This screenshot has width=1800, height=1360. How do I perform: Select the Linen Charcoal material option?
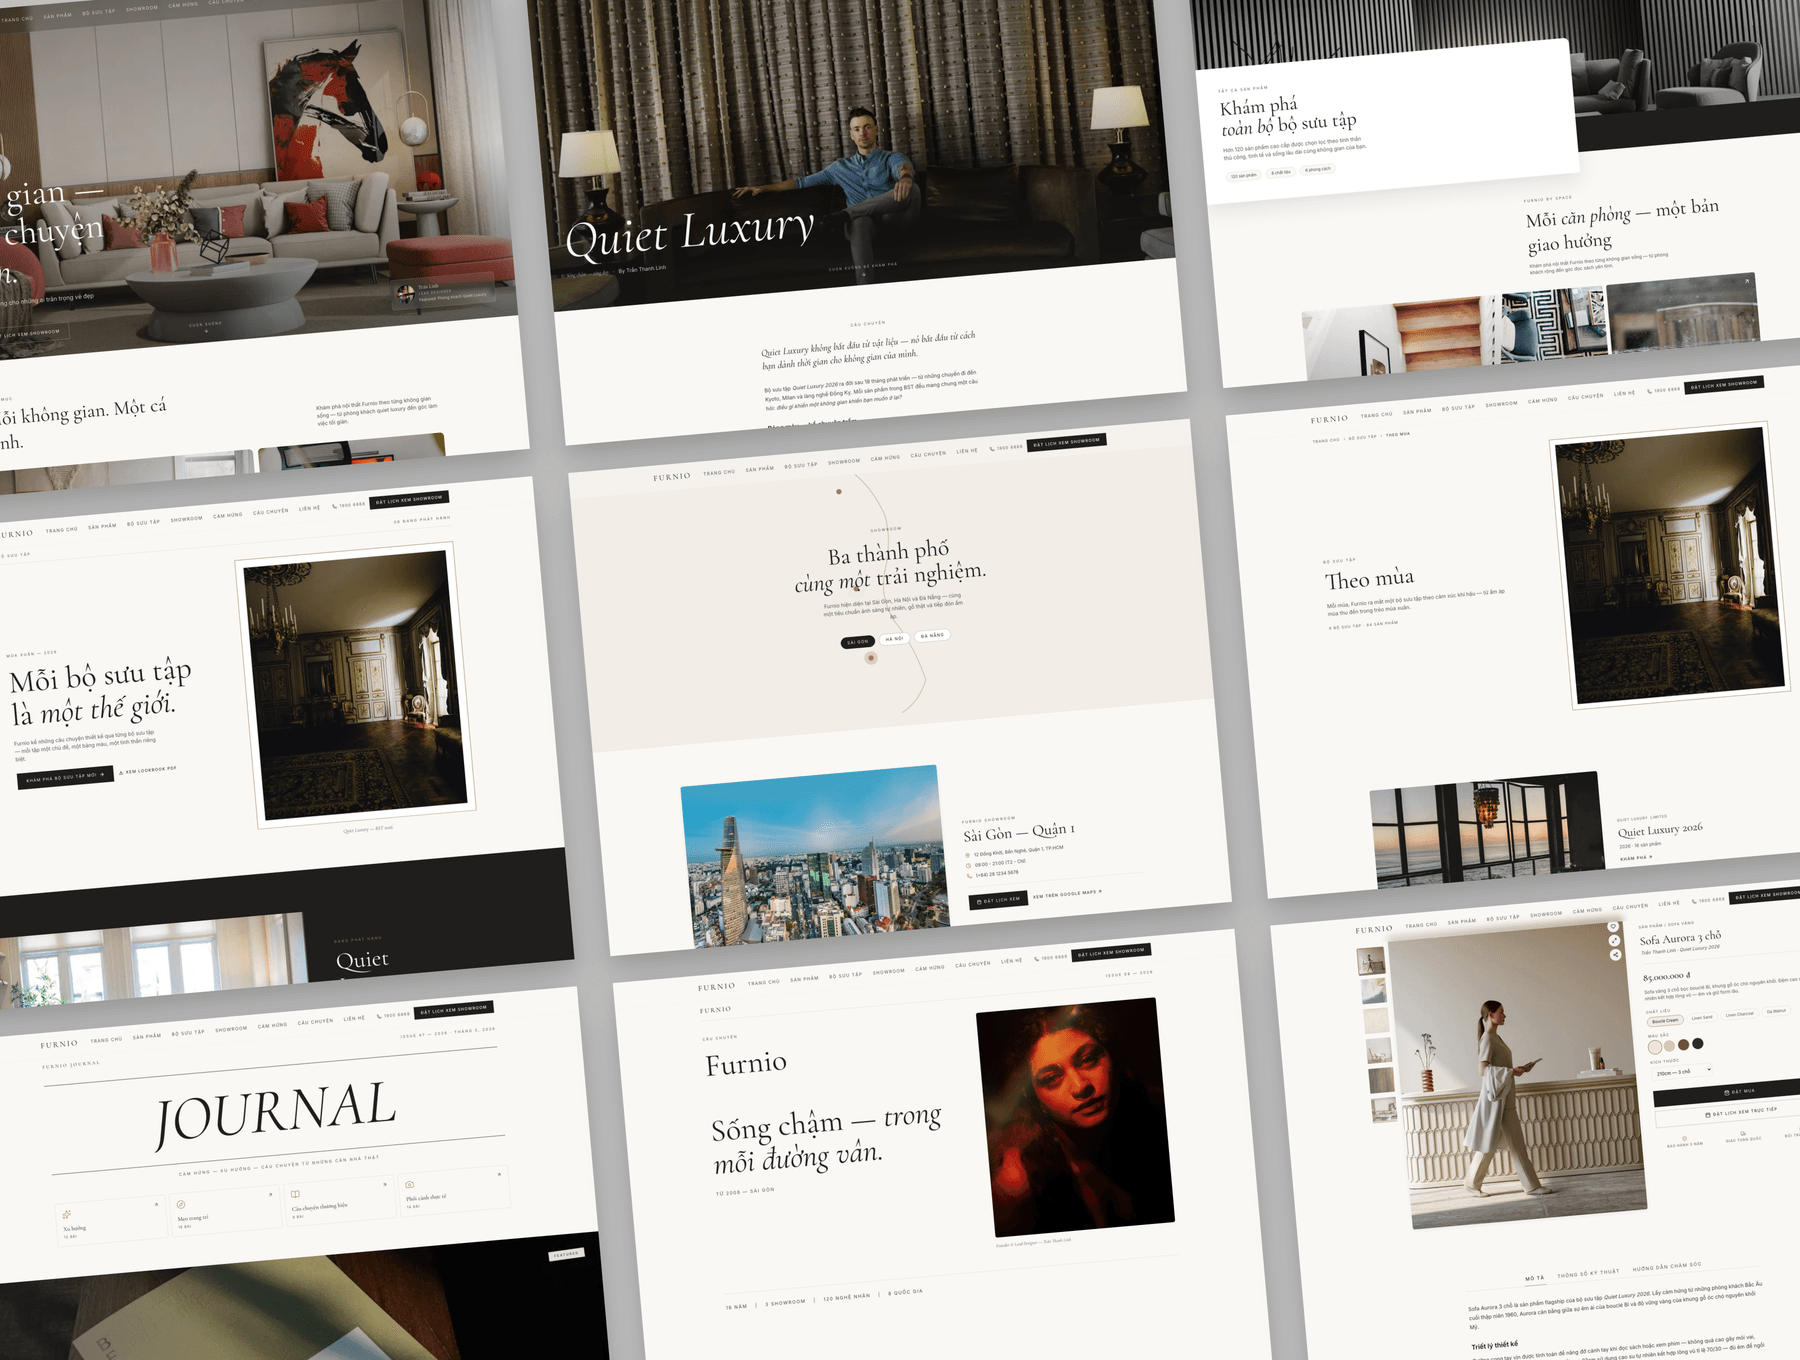pyautogui.click(x=1739, y=1014)
